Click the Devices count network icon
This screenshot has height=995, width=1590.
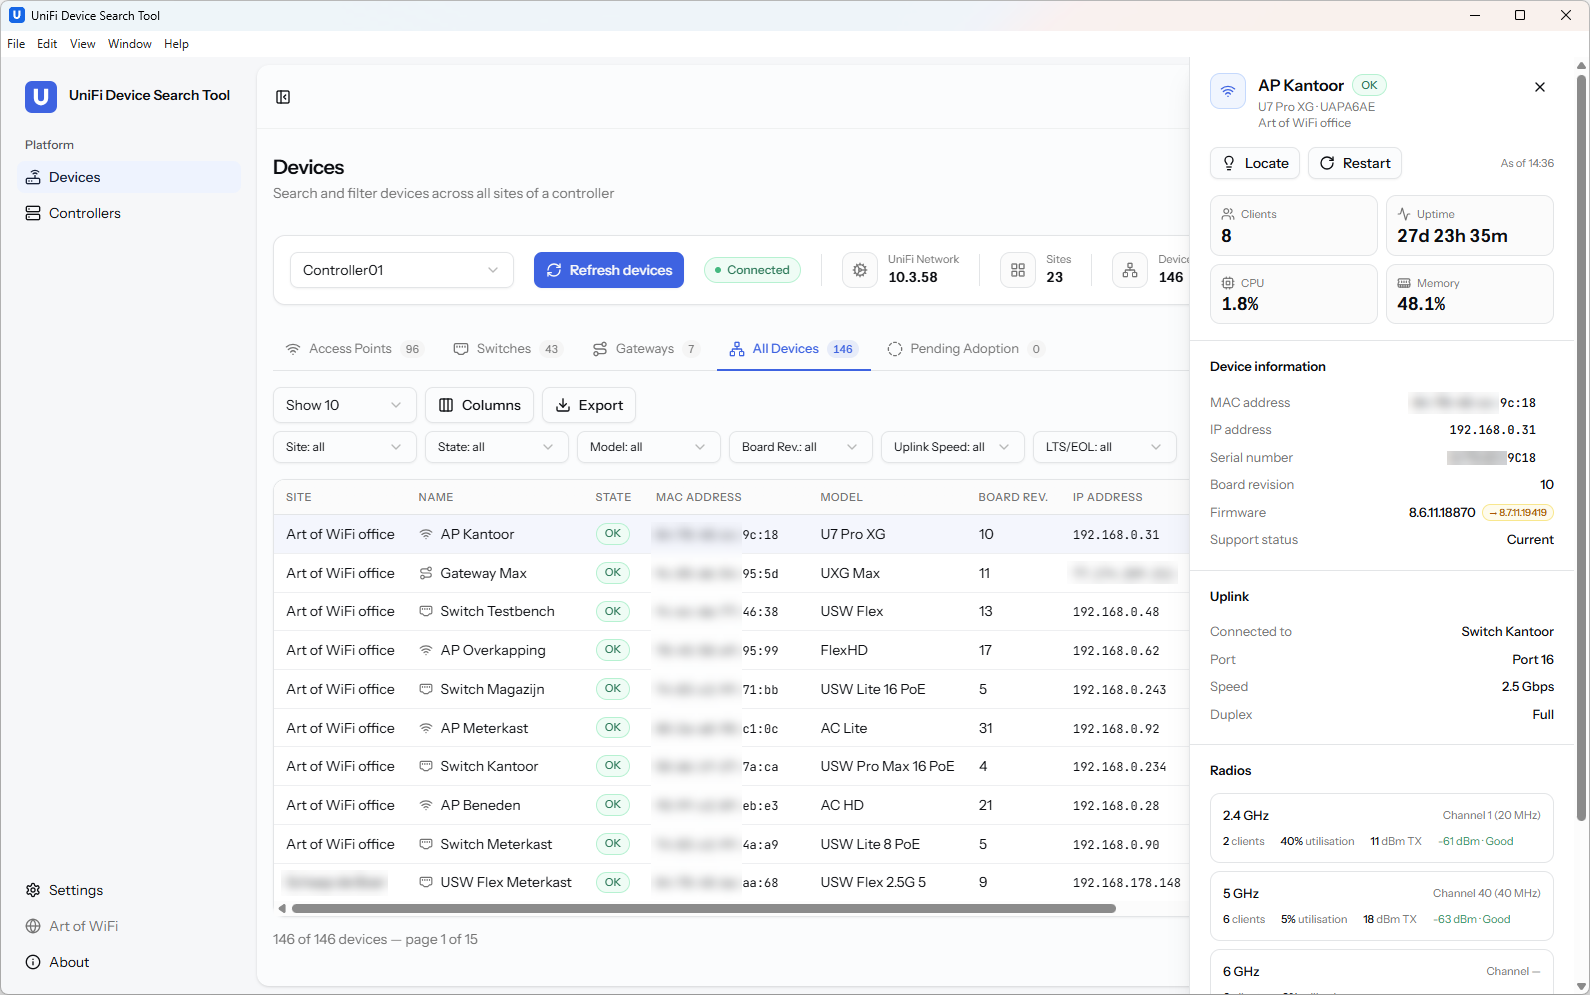1130,270
